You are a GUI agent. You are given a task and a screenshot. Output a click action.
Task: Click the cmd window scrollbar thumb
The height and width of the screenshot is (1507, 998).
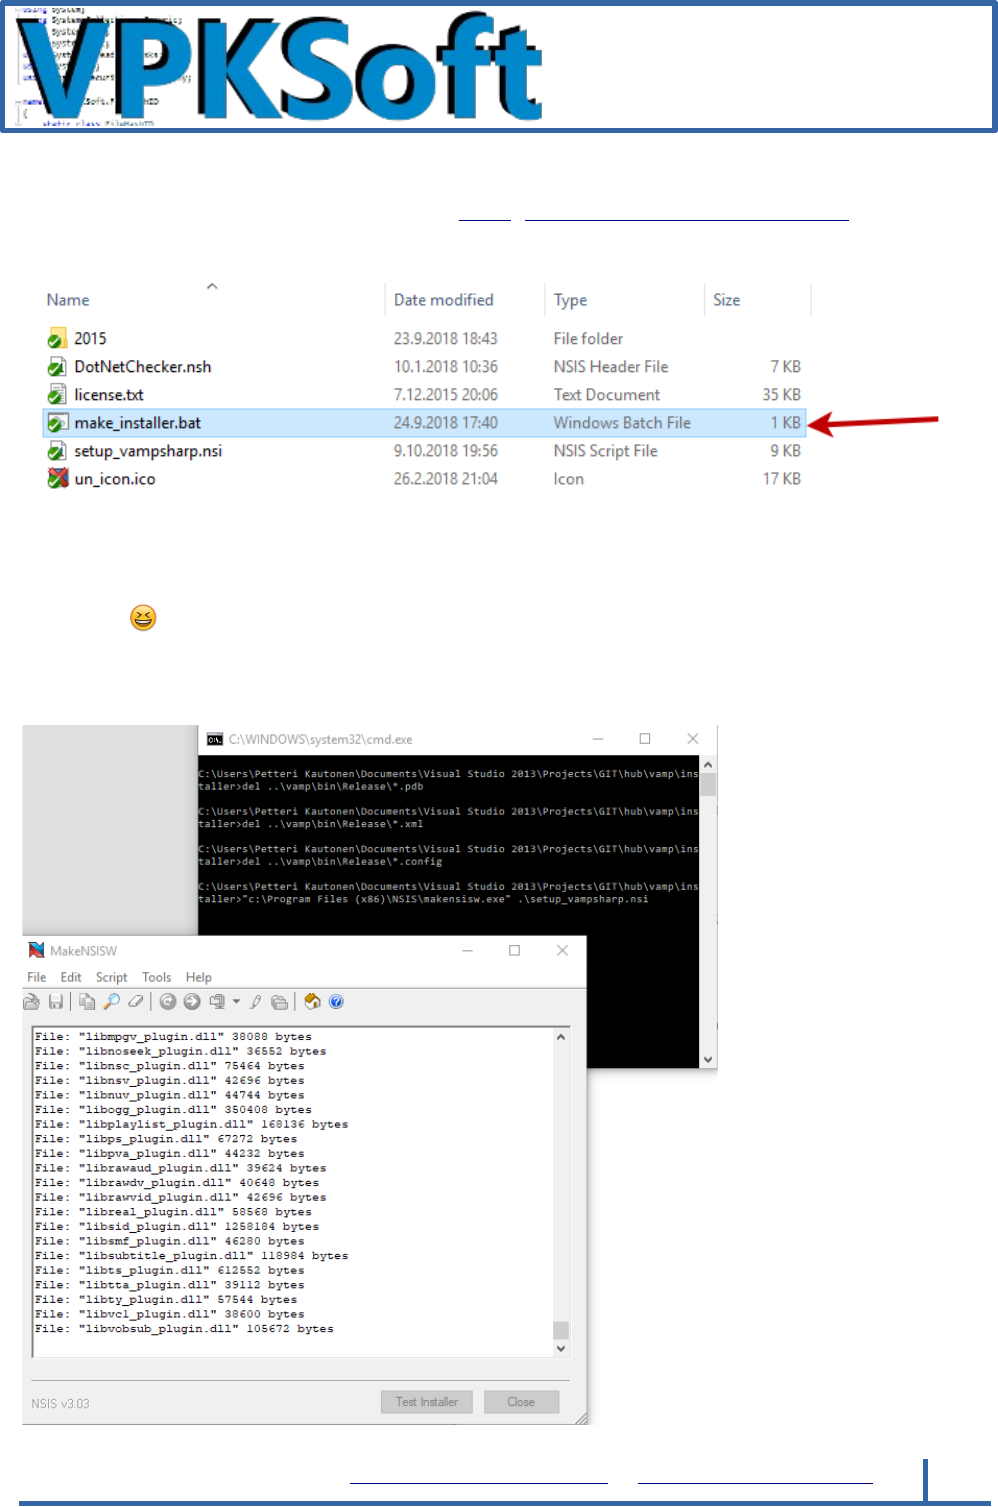click(708, 785)
